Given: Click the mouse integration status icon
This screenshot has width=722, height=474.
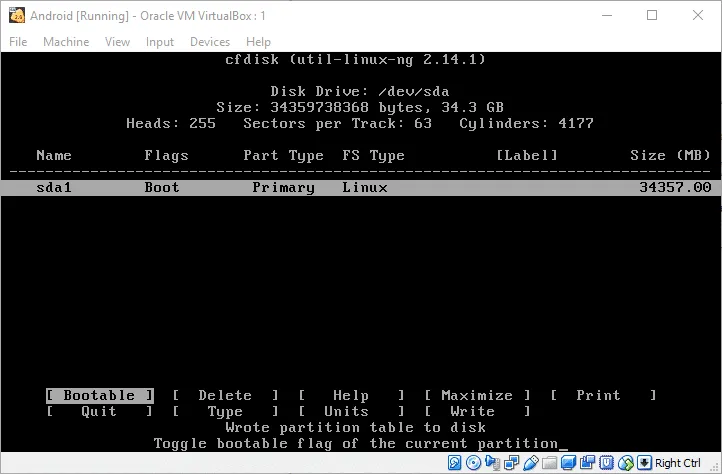Looking at the screenshot, I should [x=625, y=462].
